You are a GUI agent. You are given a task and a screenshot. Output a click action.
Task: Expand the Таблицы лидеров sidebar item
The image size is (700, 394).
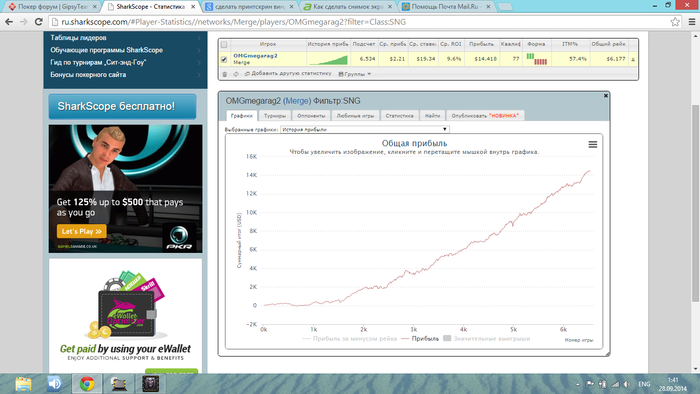coord(125,38)
